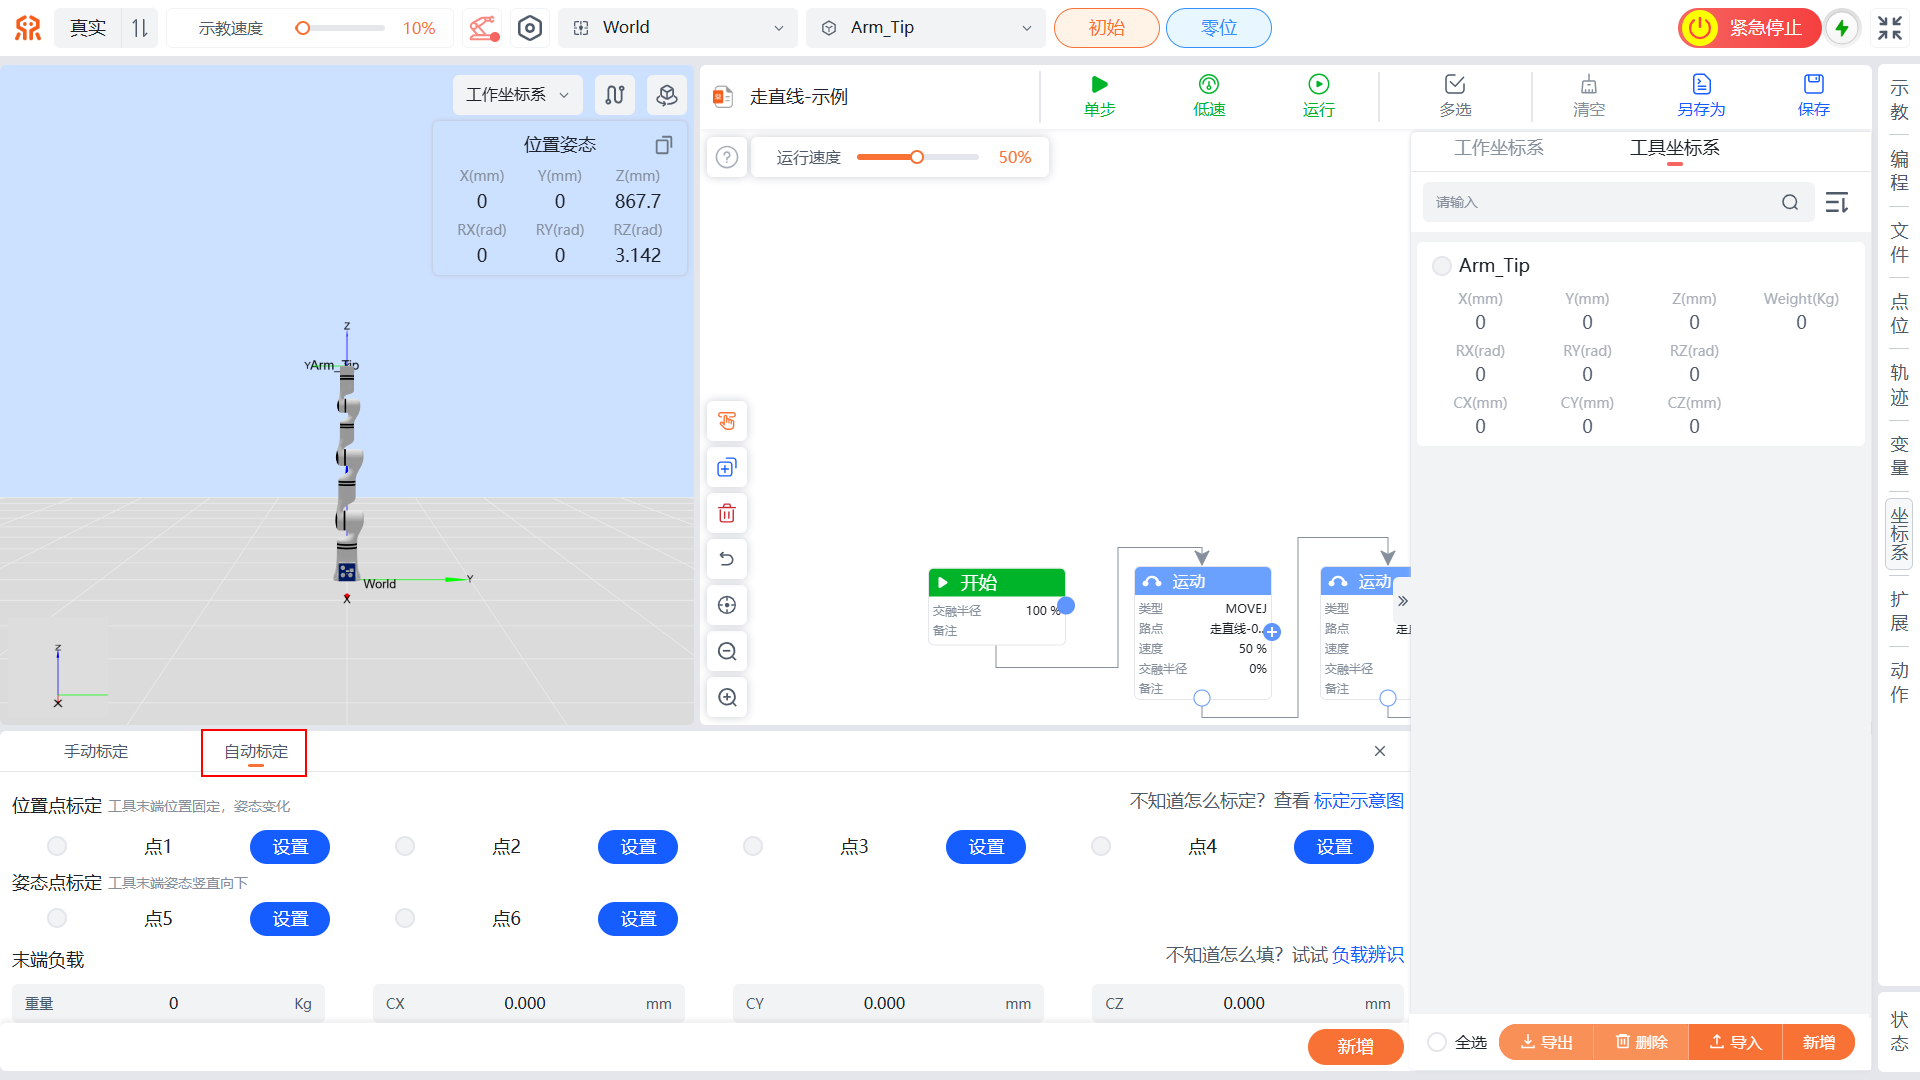The height and width of the screenshot is (1080, 1920).
Task: Click the low-speed (低速) gauge icon
Action: pyautogui.click(x=1208, y=85)
